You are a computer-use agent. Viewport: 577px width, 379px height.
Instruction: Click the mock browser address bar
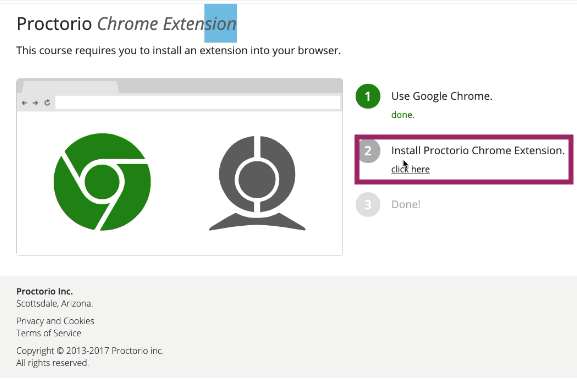pyautogui.click(x=198, y=103)
